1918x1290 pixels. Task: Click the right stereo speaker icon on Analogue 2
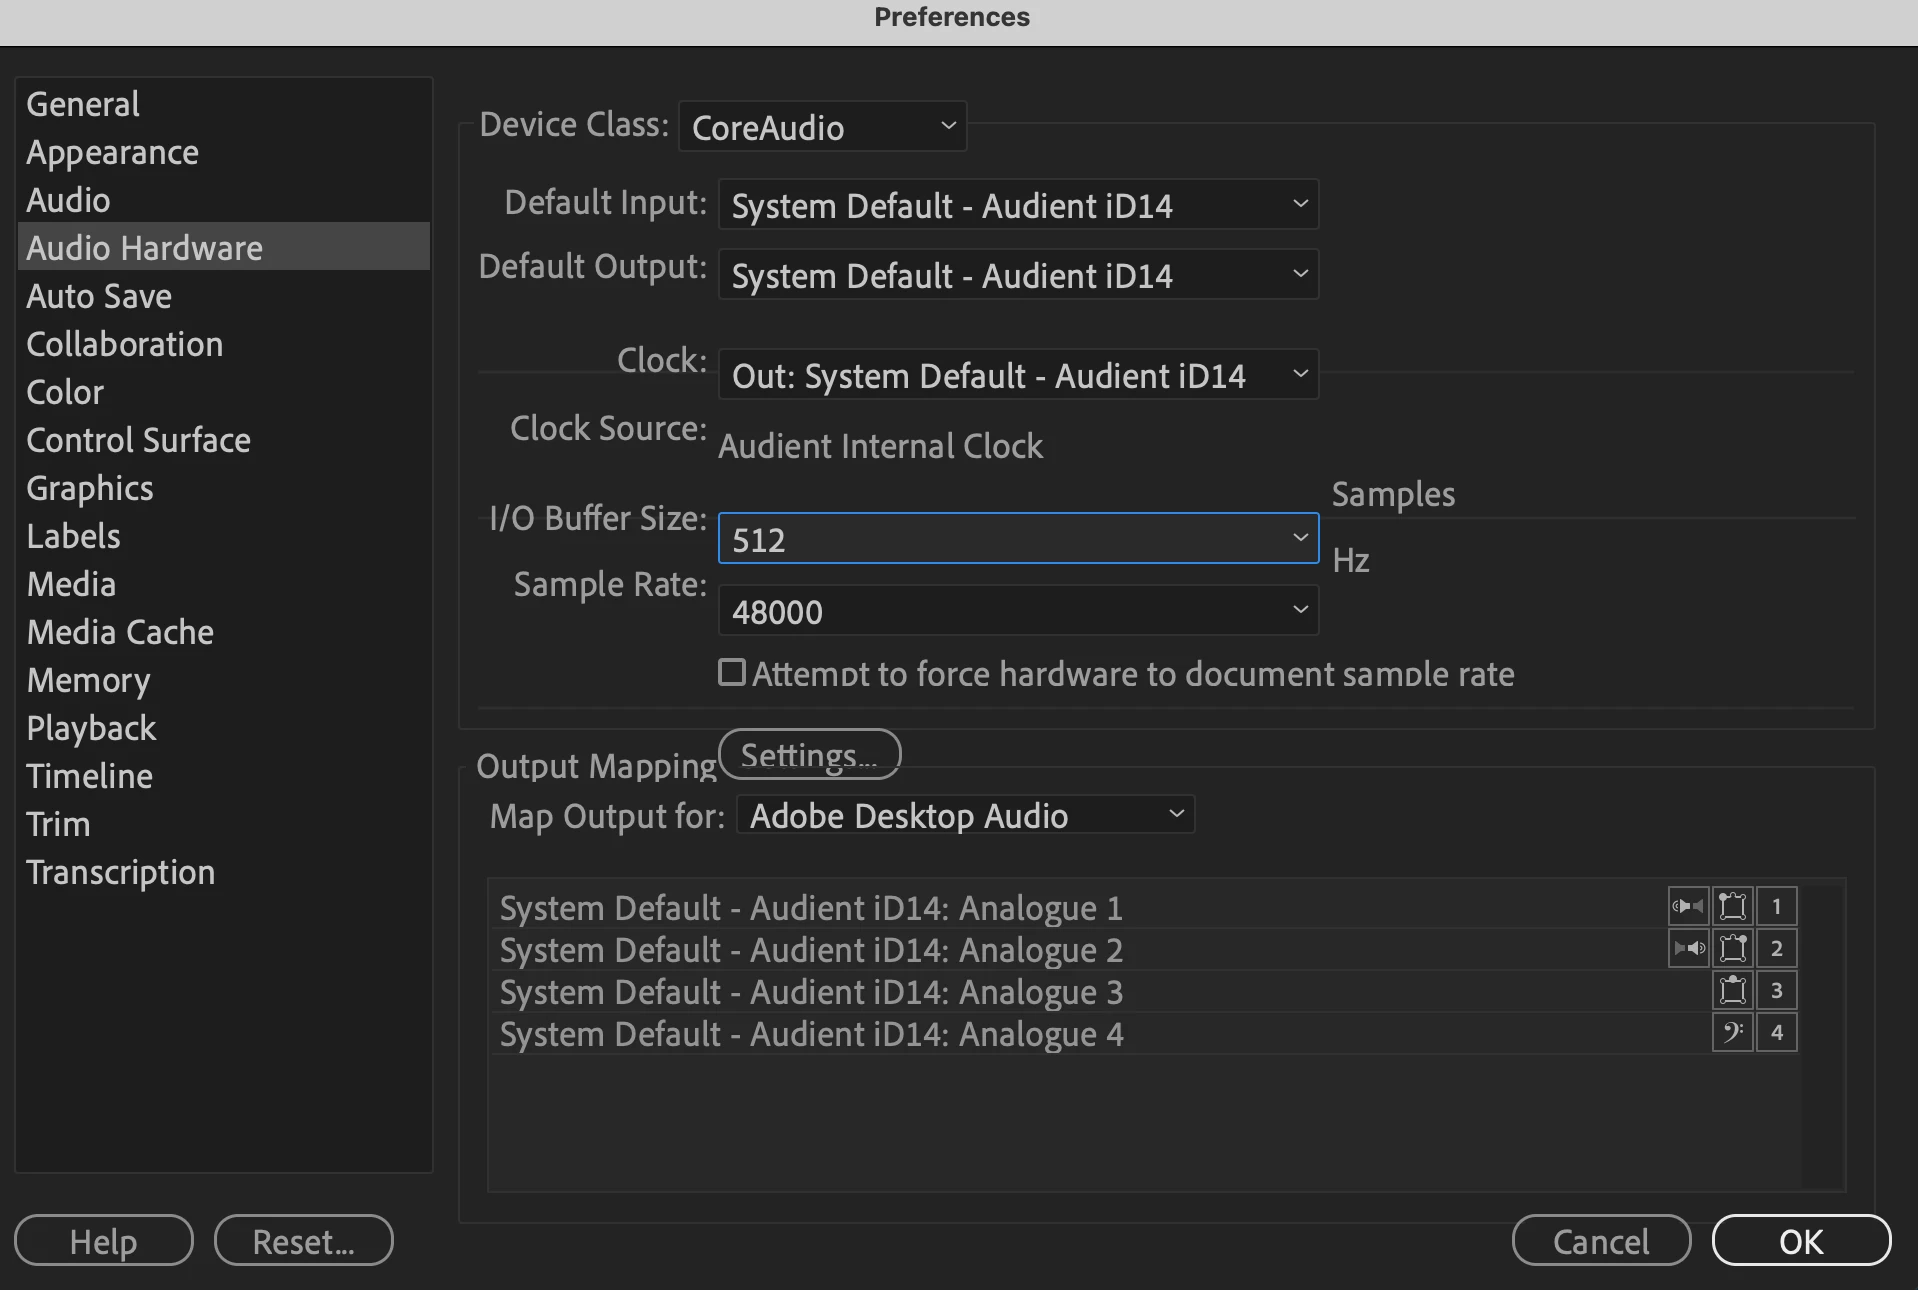(1688, 948)
